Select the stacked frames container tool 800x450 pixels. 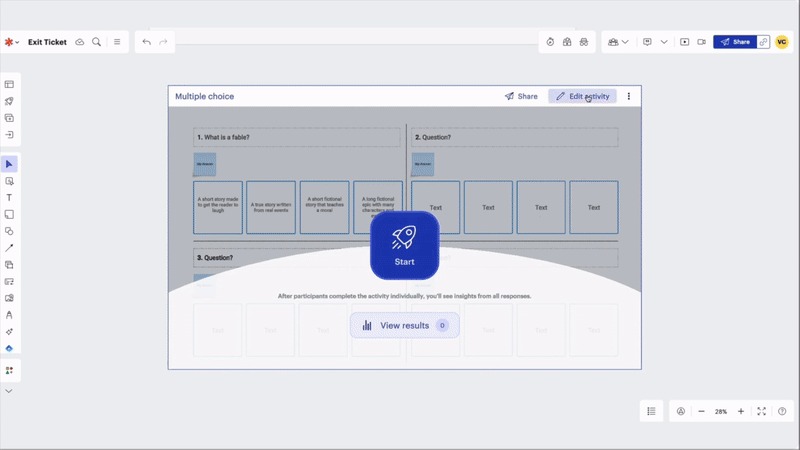pyautogui.click(x=9, y=265)
